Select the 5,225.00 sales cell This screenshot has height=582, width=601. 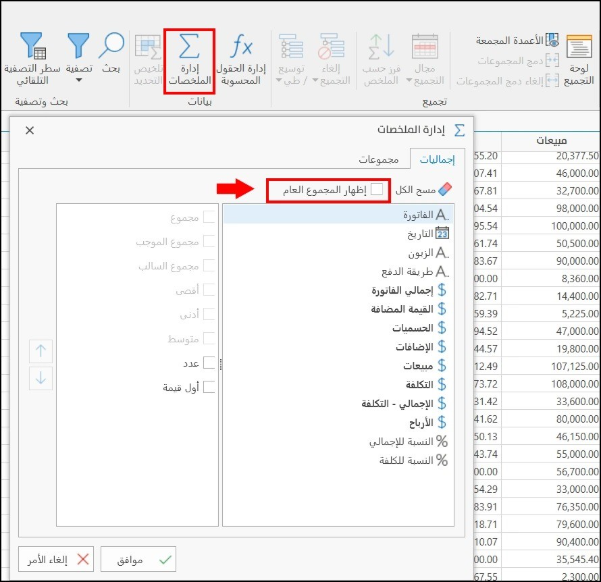(x=551, y=314)
